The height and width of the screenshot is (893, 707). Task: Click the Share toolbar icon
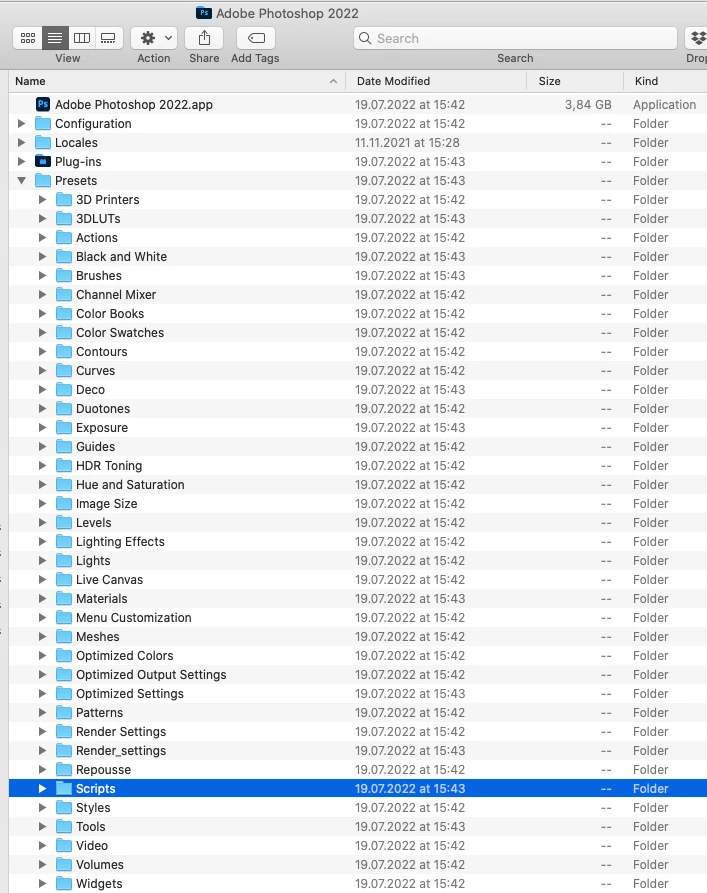pyautogui.click(x=204, y=38)
